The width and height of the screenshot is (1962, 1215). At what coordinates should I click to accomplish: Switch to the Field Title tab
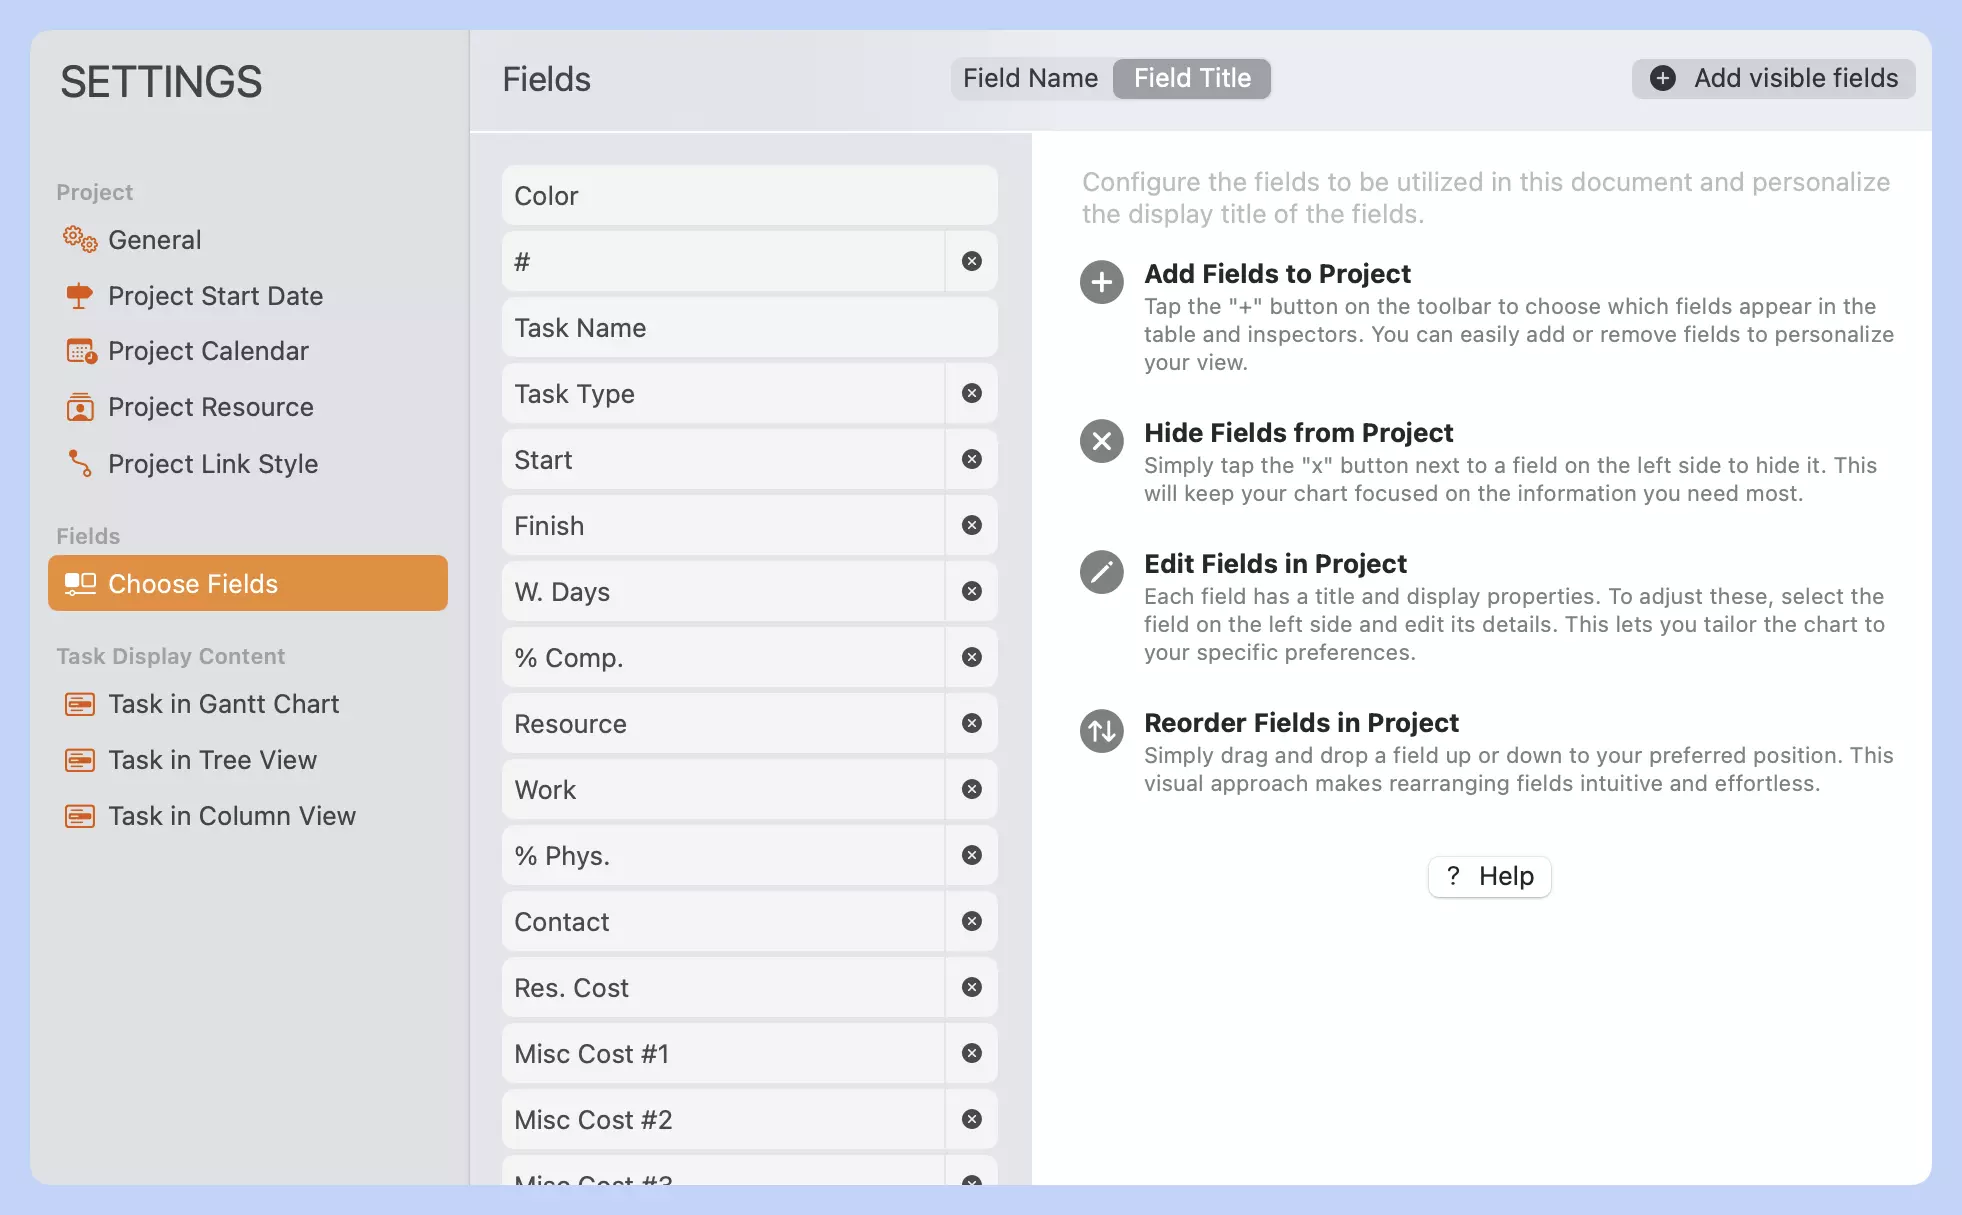[1191, 78]
